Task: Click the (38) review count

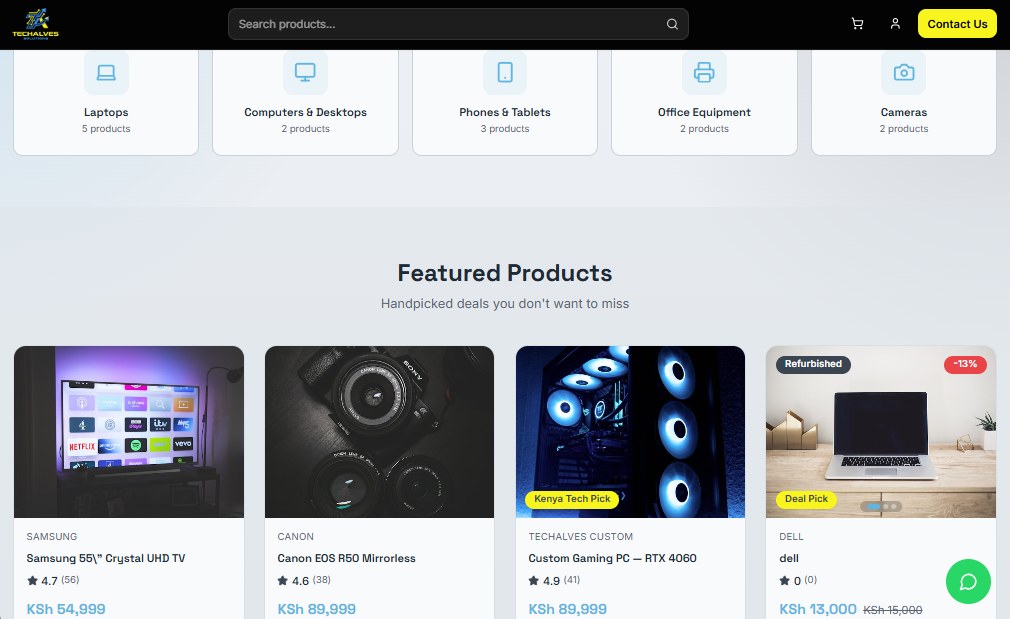Action: [x=321, y=580]
